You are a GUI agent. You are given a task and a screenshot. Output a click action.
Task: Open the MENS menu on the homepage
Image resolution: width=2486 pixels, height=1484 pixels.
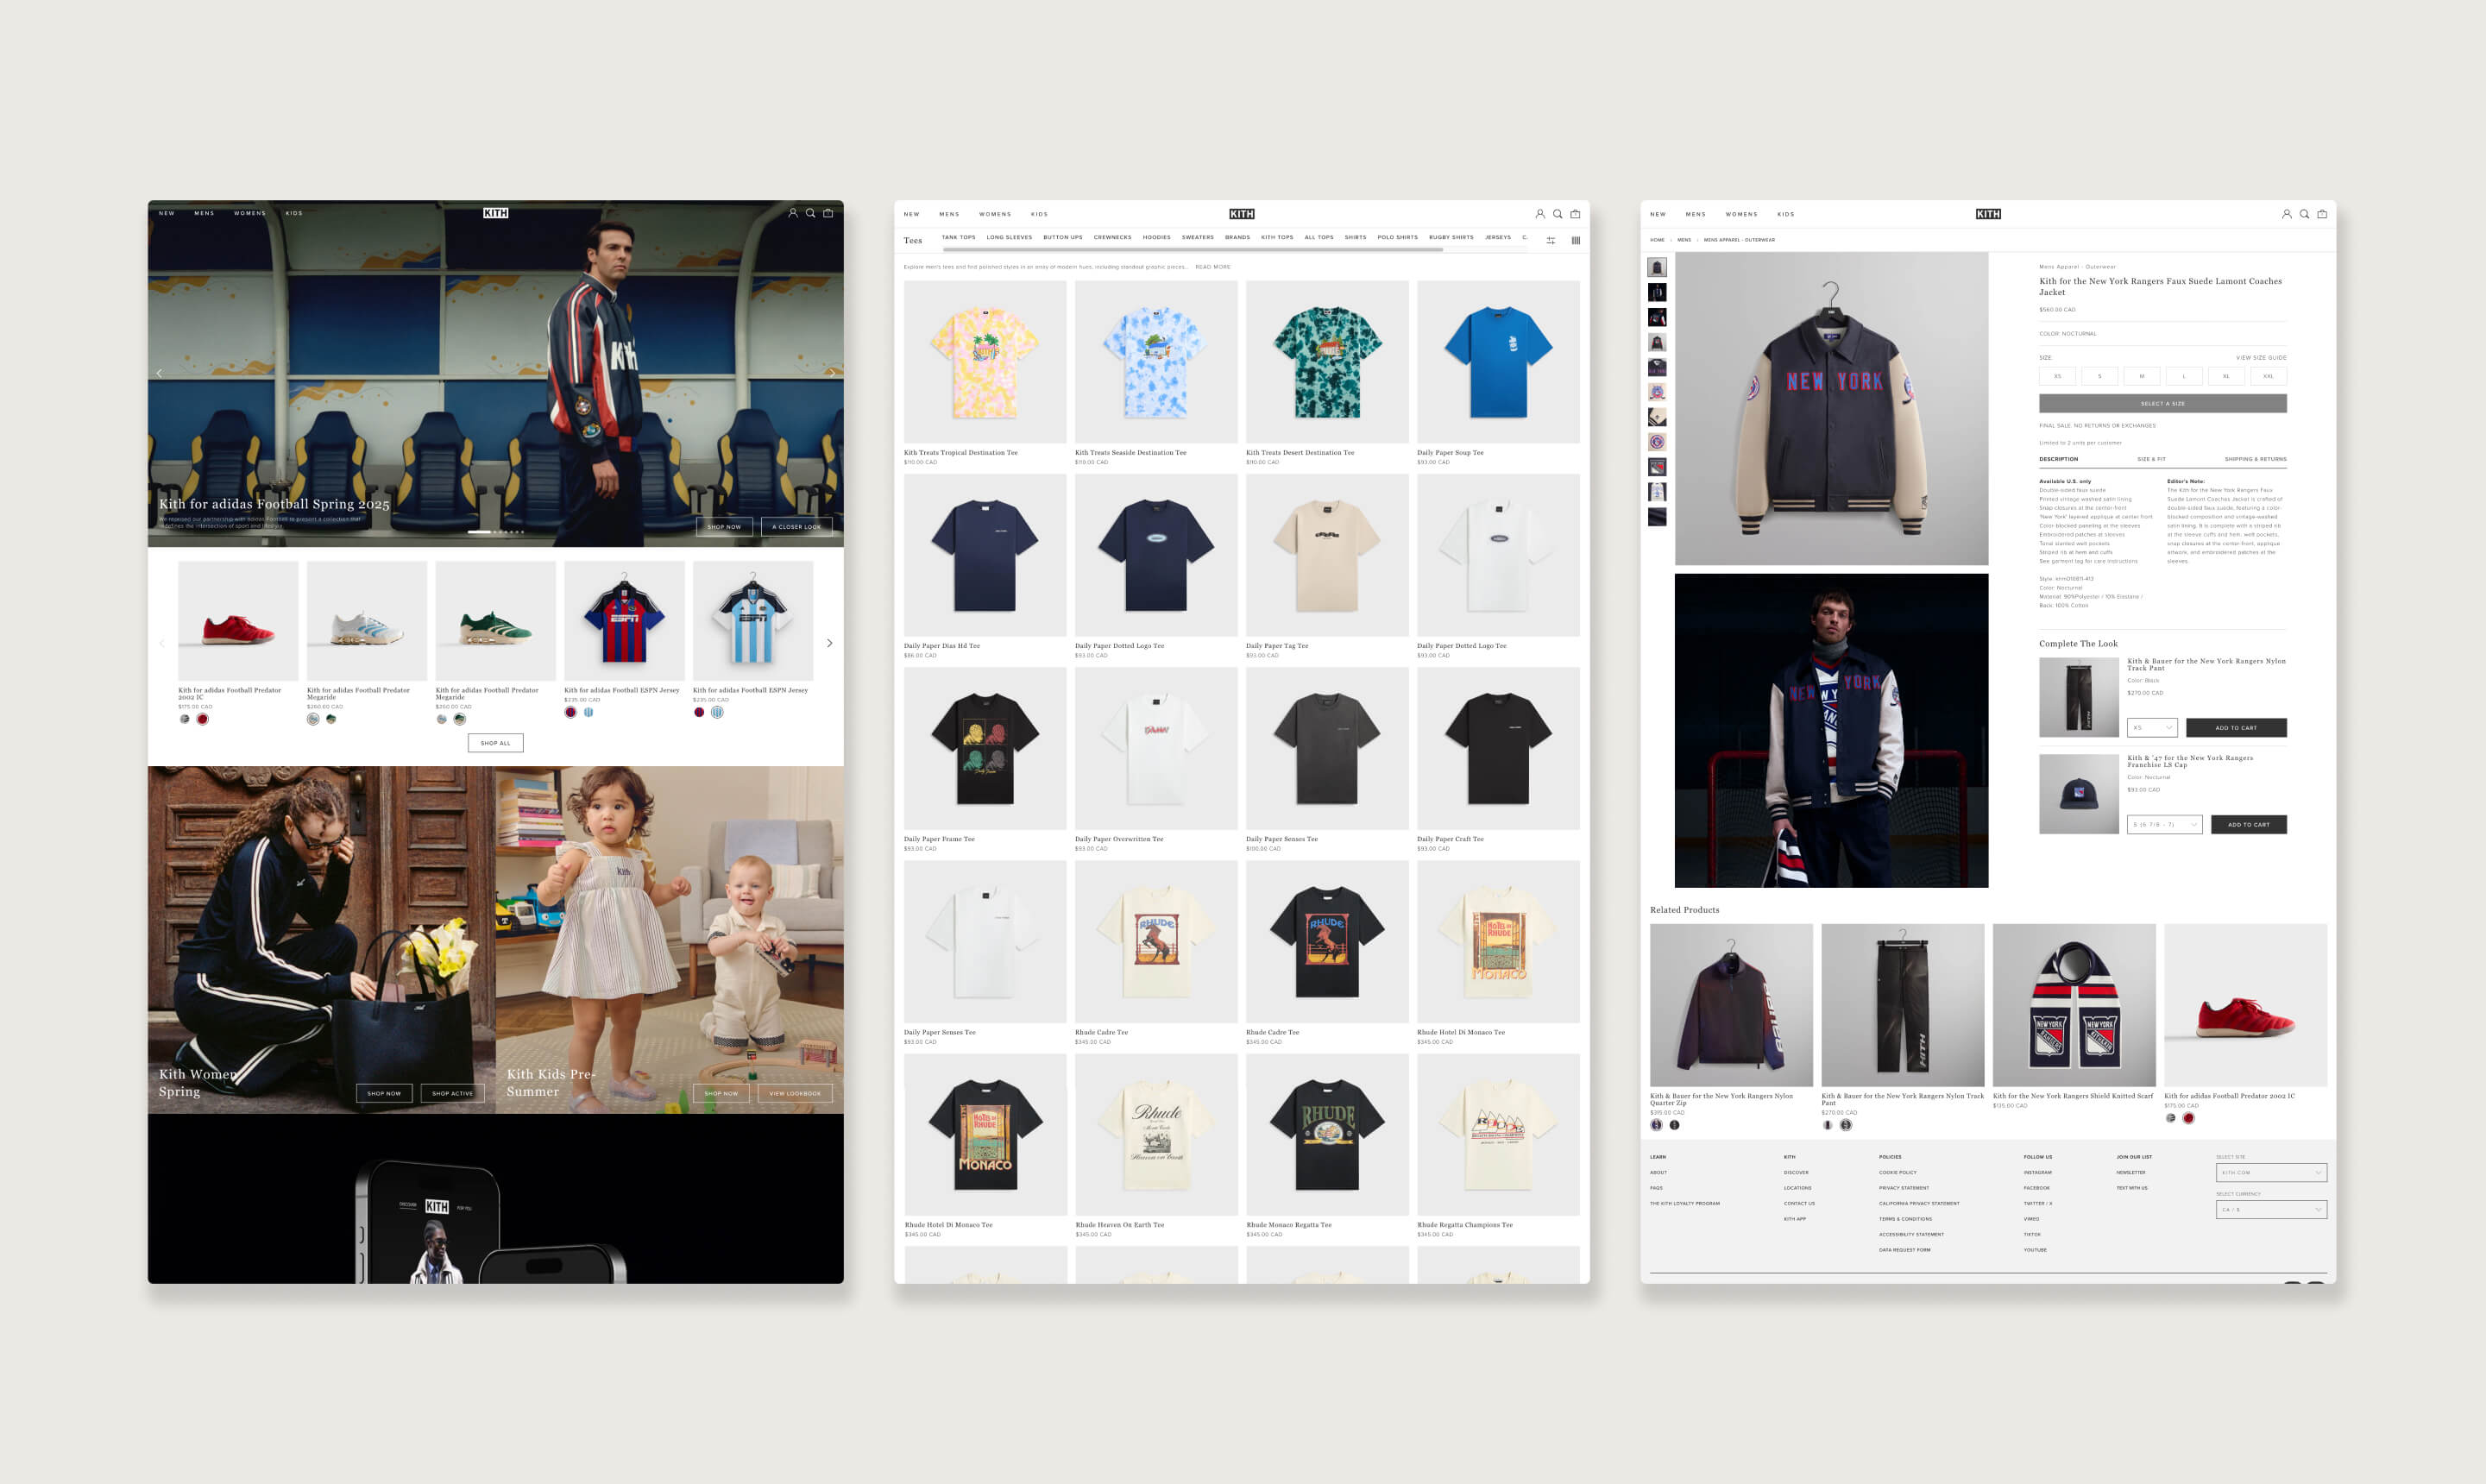(204, 213)
